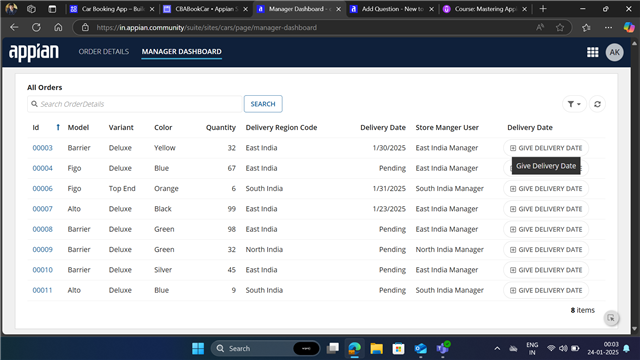Give delivery date for order 00011
Viewport: 640px width, 360px height.
tap(546, 290)
